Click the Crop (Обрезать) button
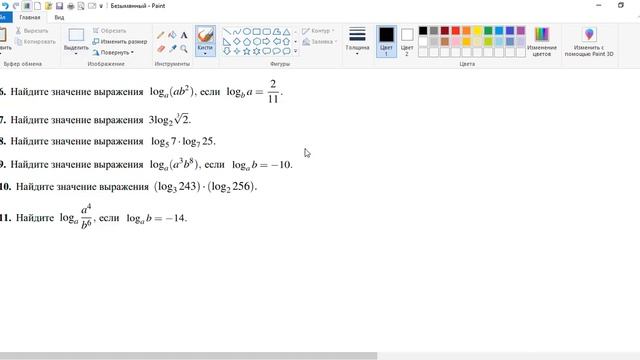The width and height of the screenshot is (640, 360). 109,31
